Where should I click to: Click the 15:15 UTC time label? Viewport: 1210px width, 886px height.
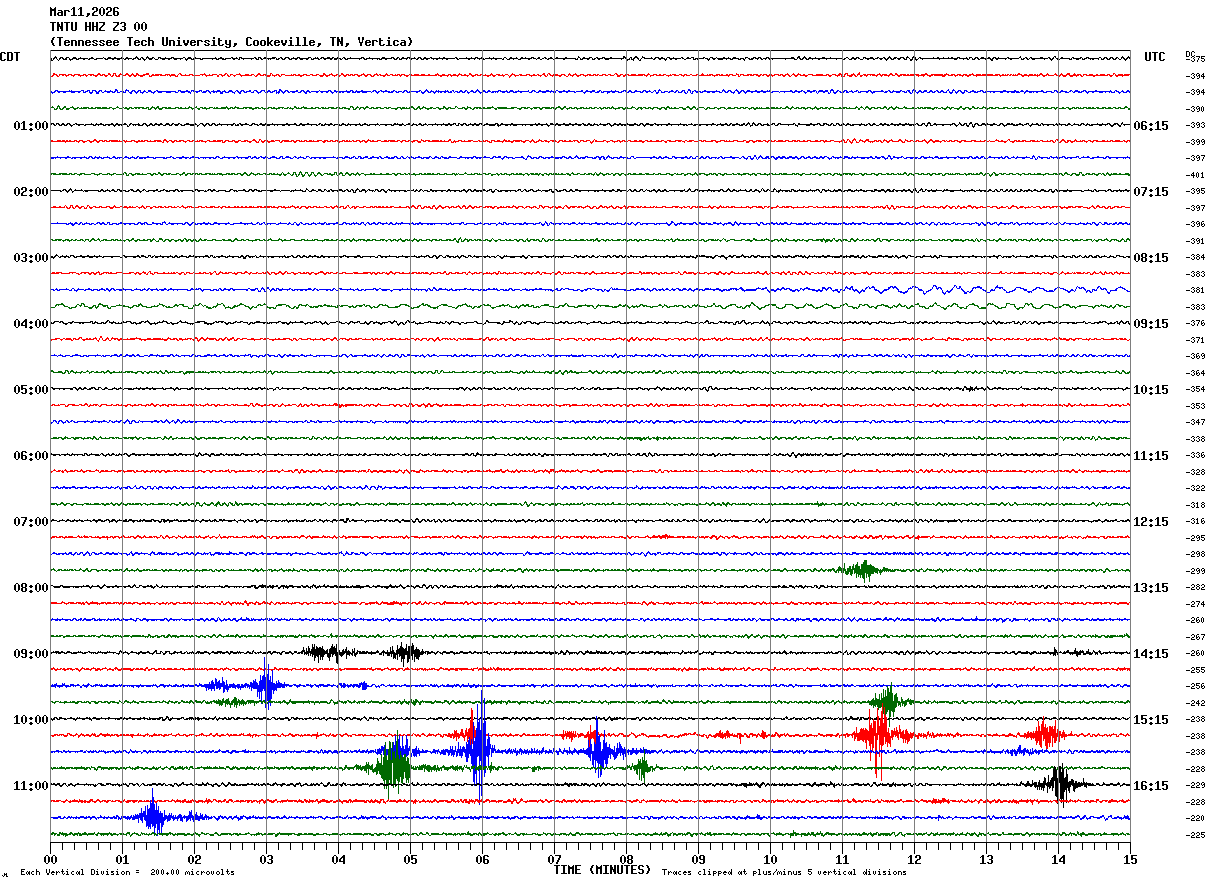(1151, 720)
